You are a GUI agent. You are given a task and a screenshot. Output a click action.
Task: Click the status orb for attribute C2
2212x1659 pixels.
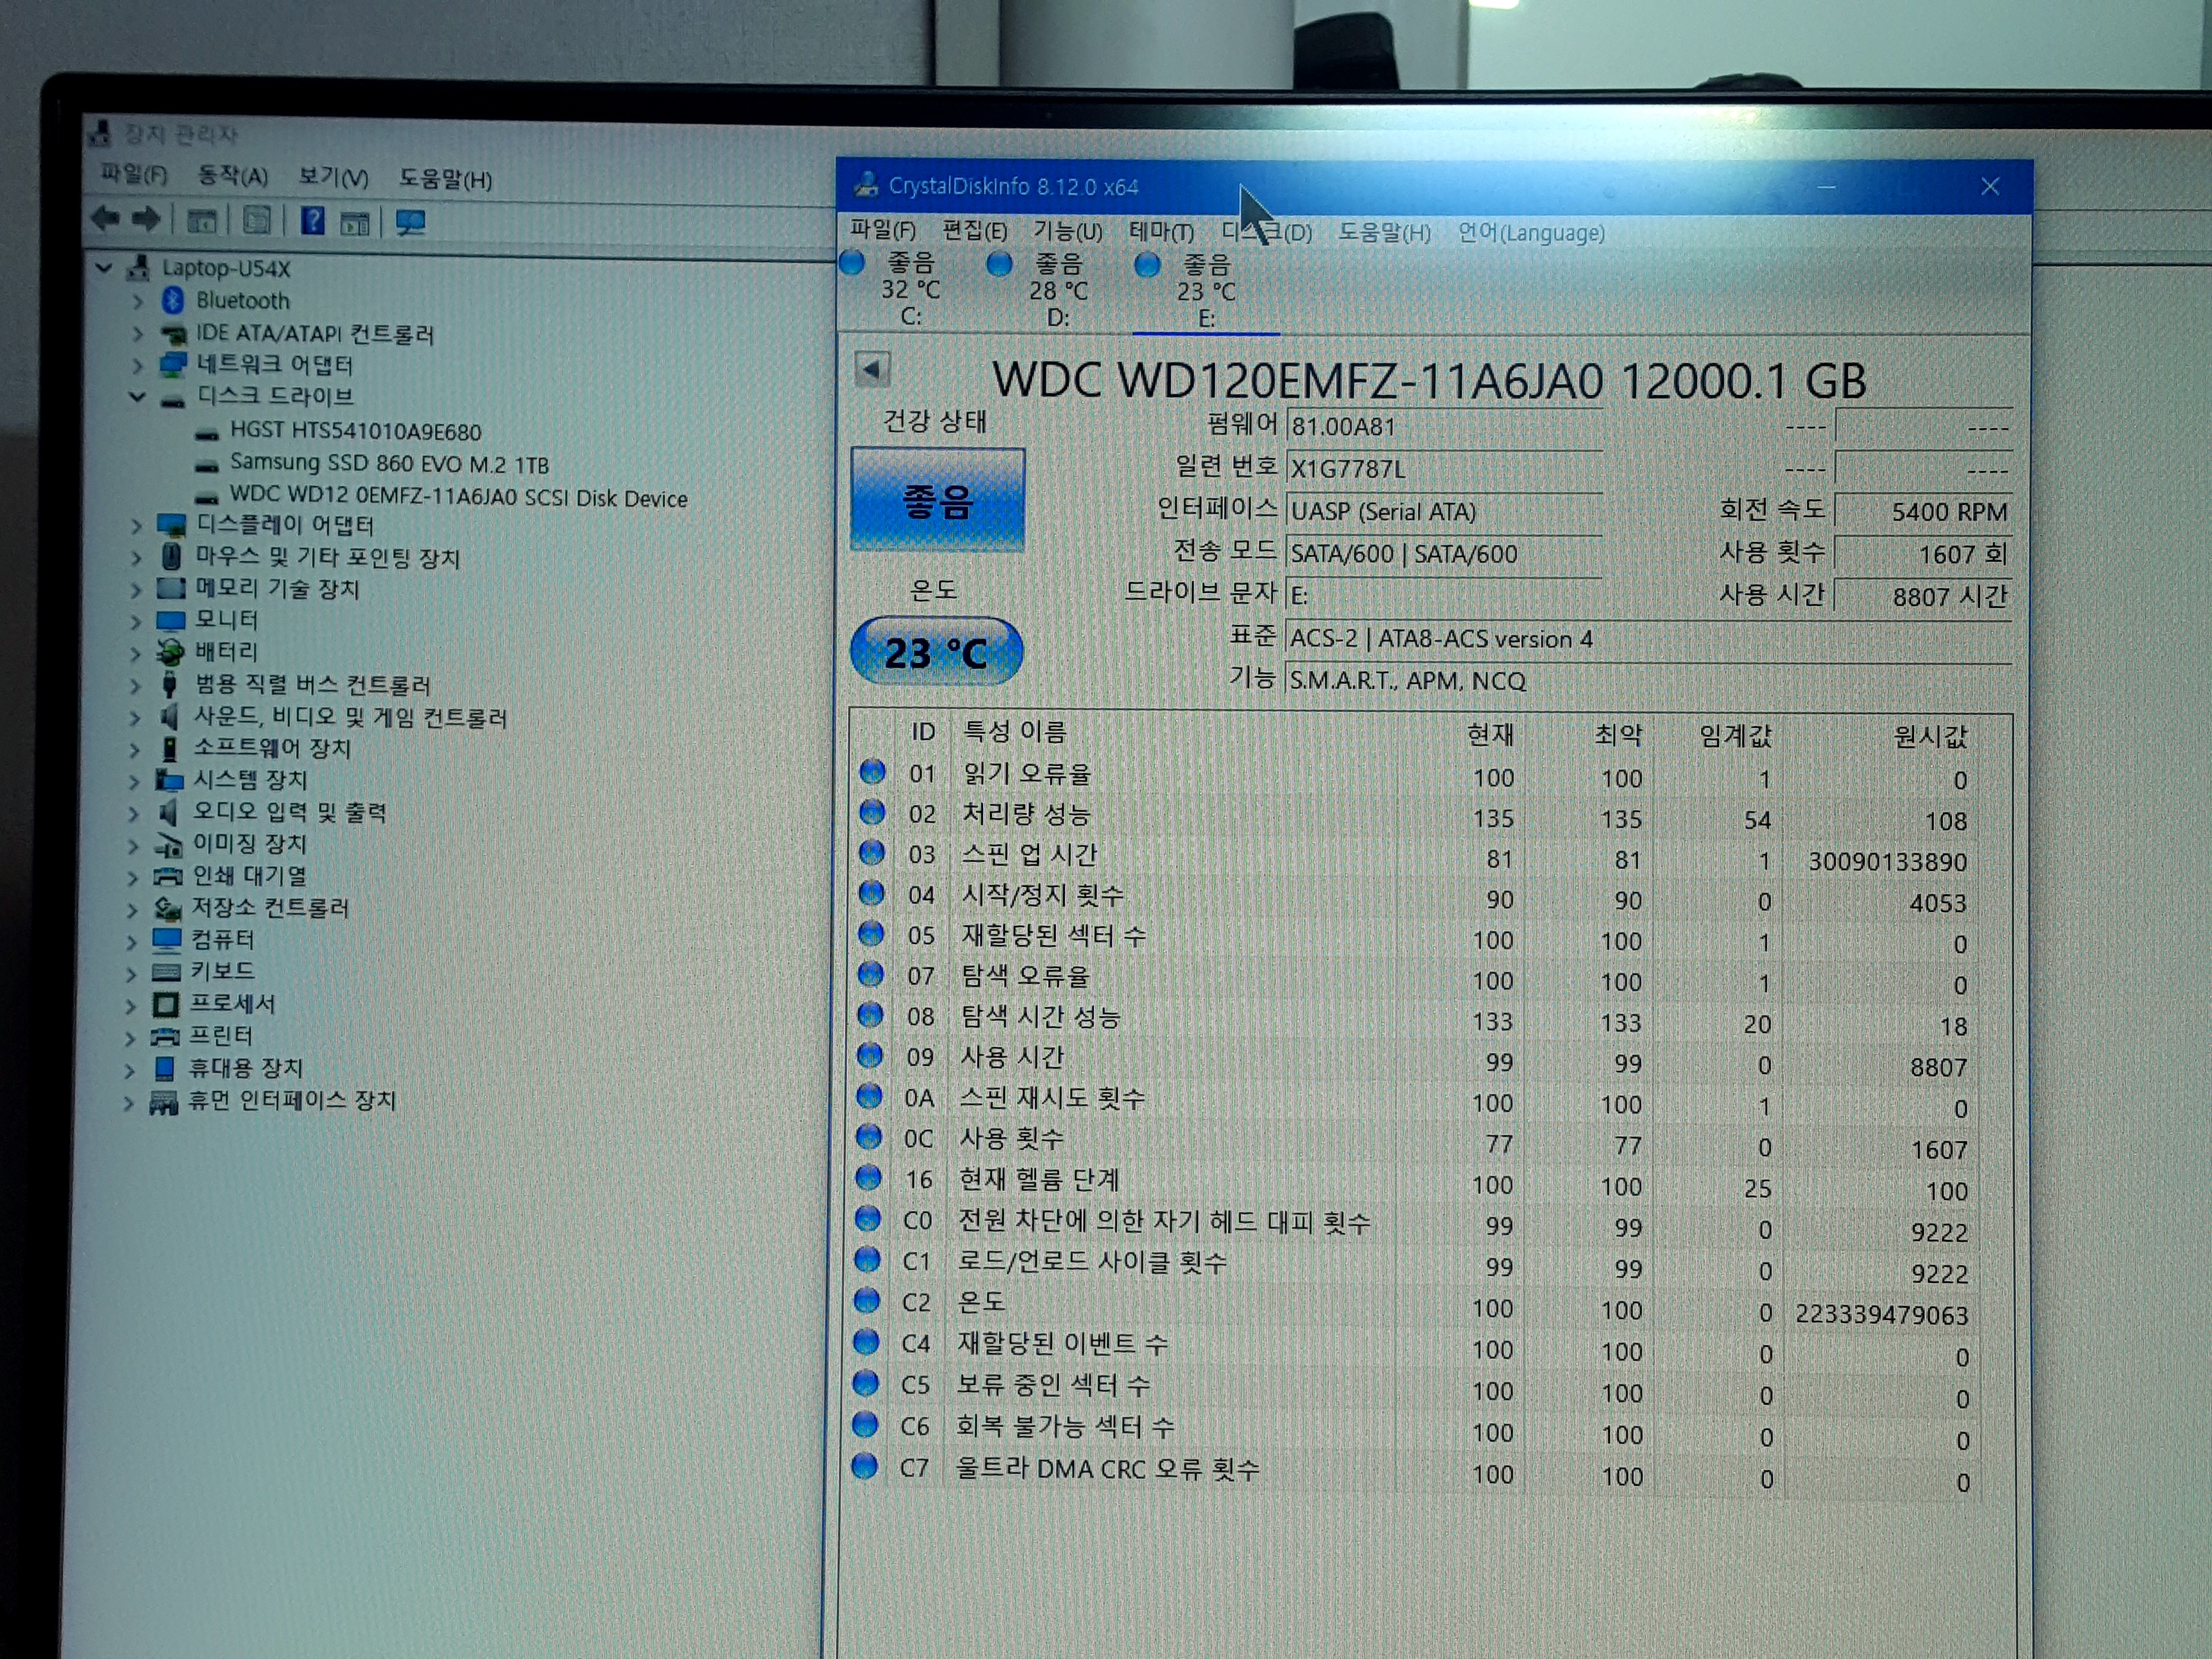pyautogui.click(x=868, y=1300)
